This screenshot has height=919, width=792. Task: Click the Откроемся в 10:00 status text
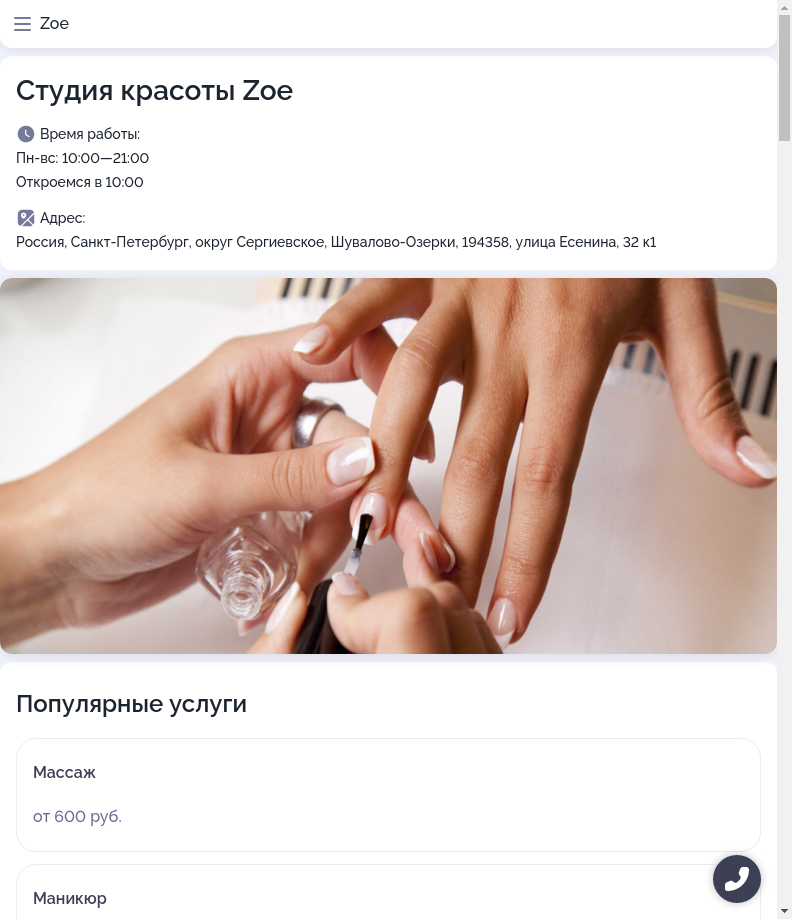[x=80, y=182]
